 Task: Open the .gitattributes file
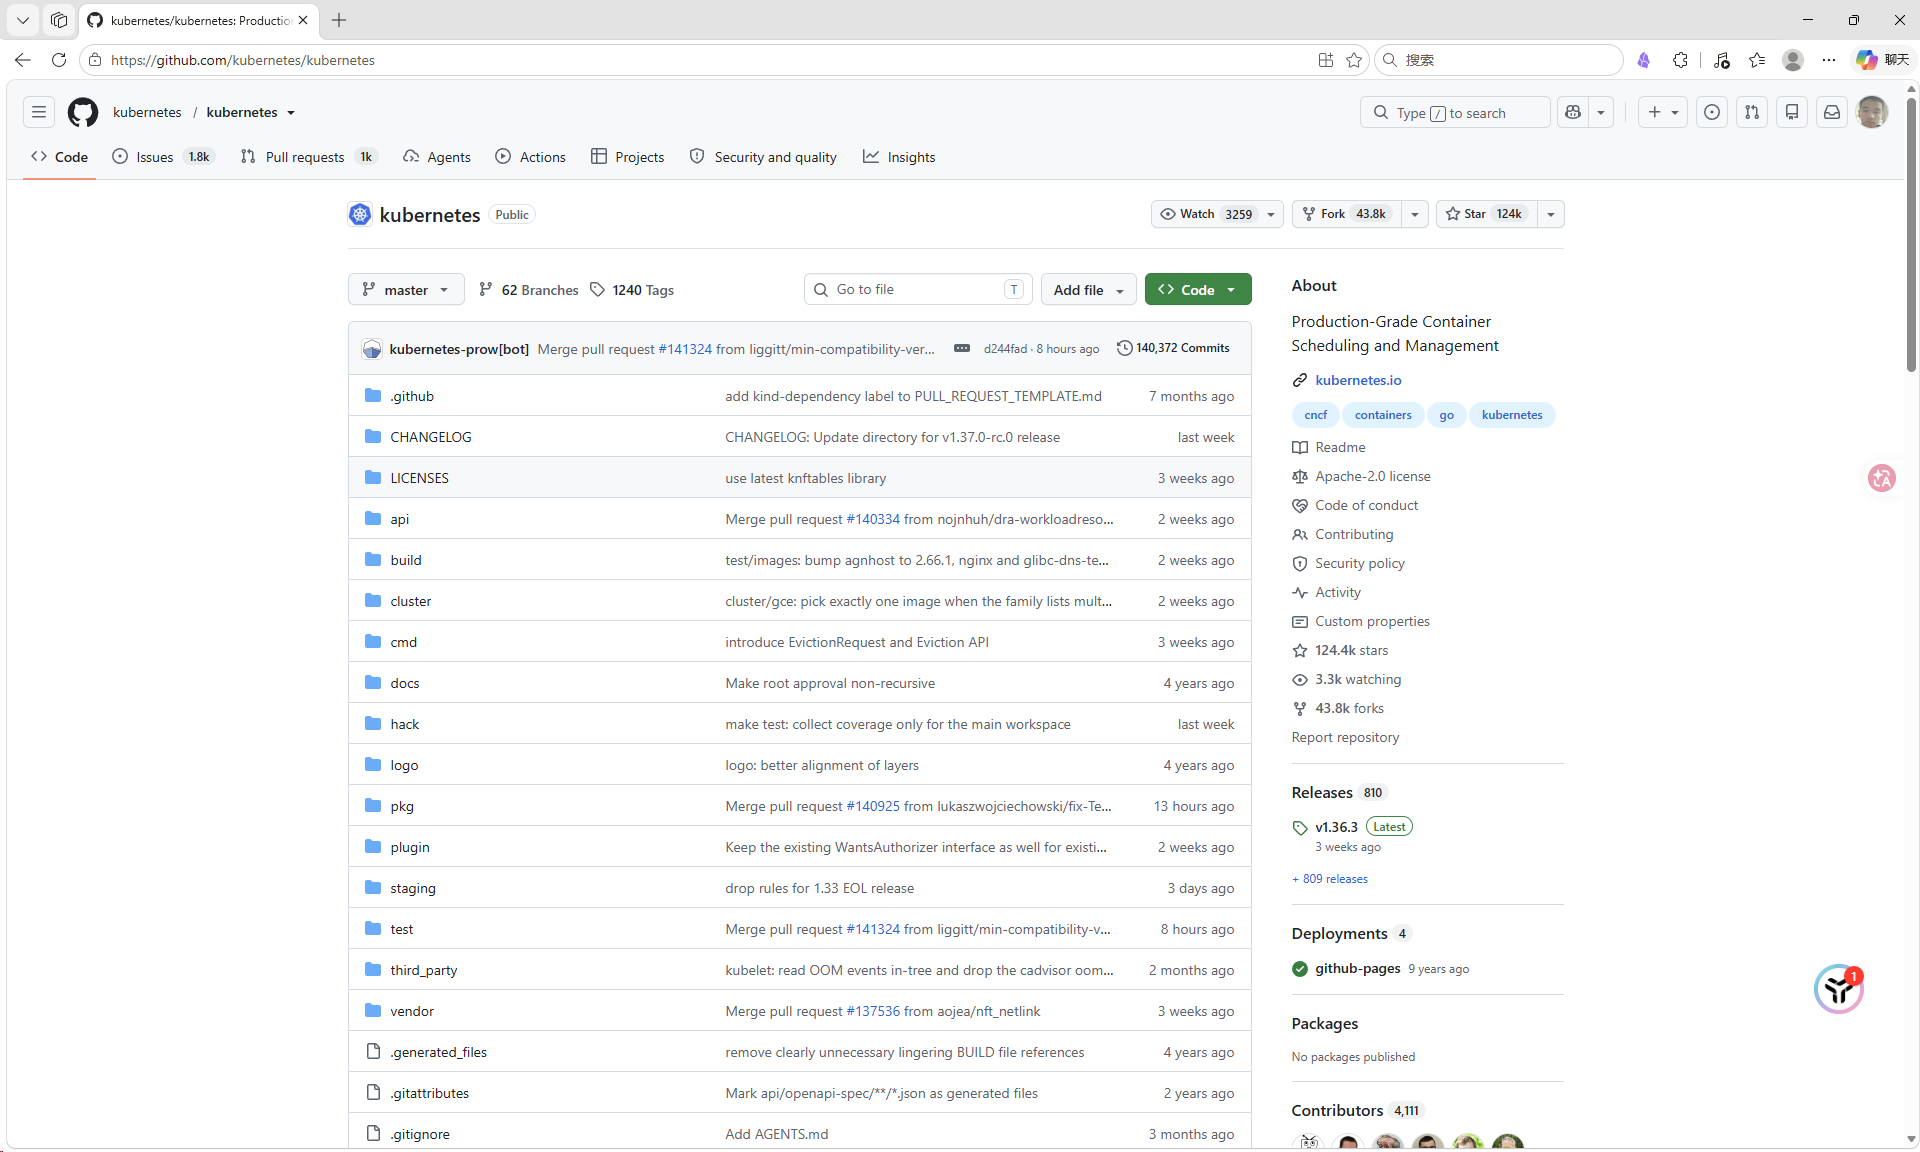pos(429,1093)
